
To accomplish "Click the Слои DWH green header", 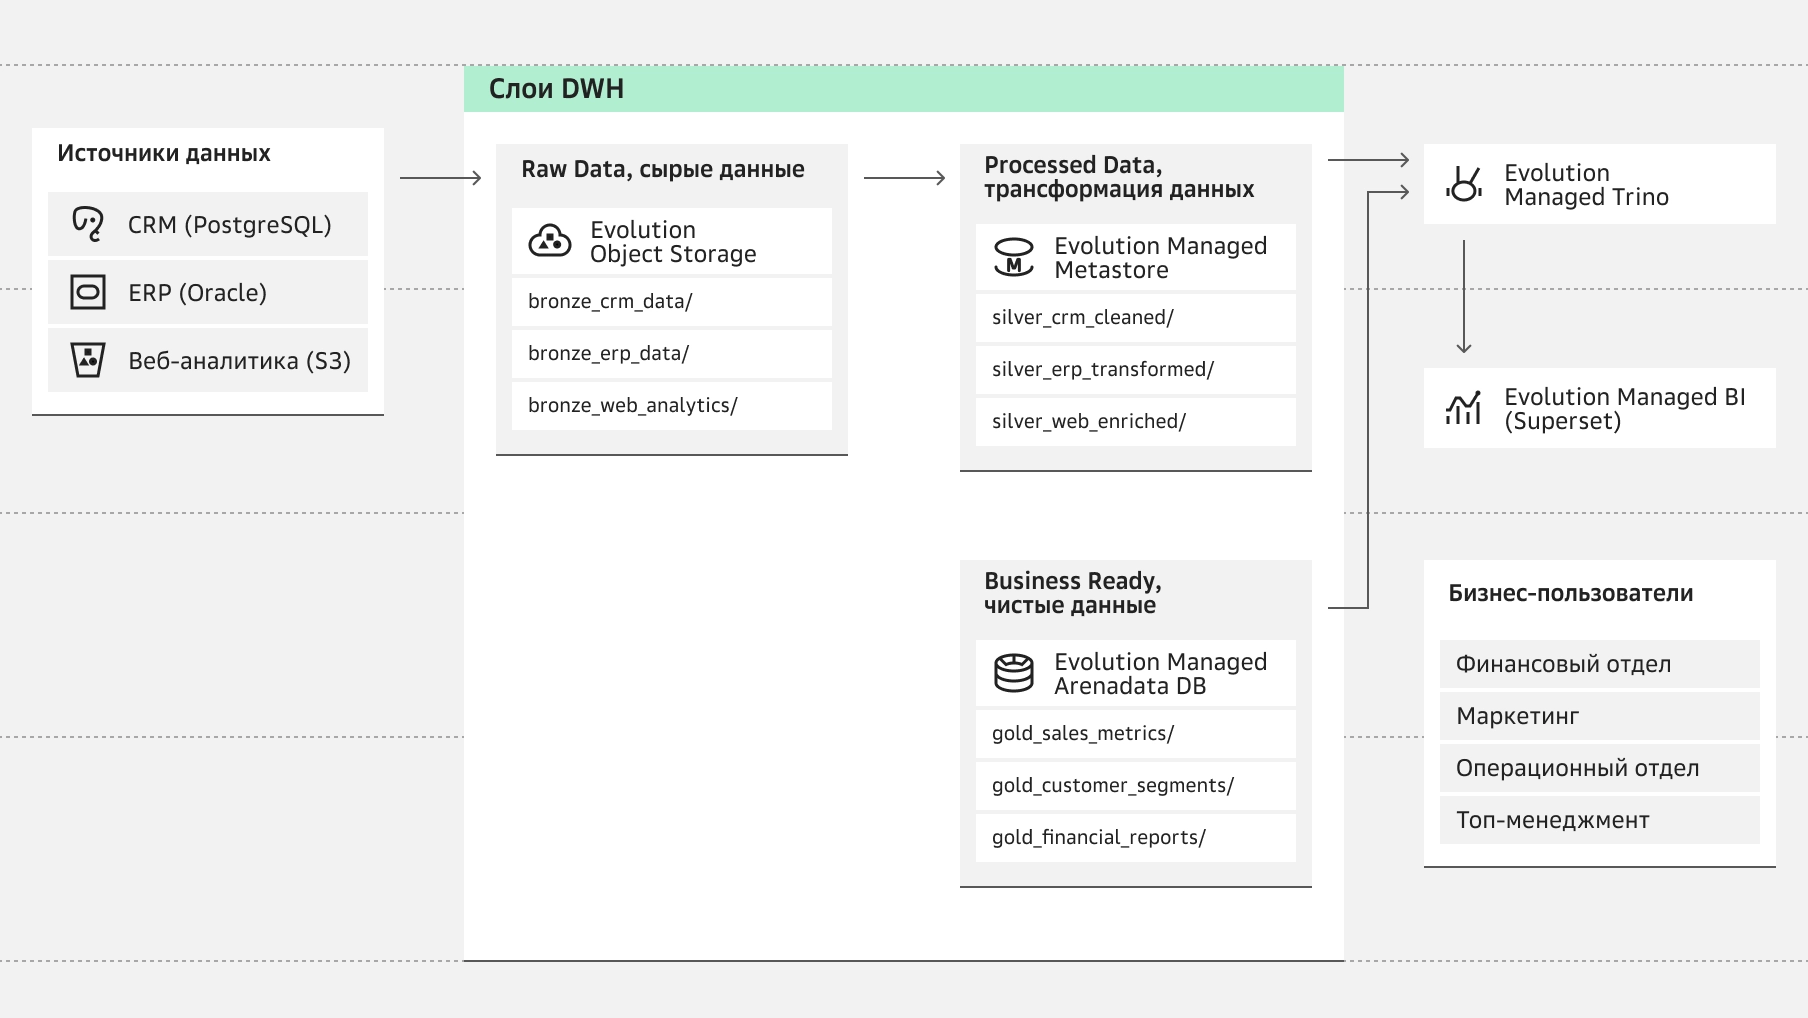I will pos(903,89).
